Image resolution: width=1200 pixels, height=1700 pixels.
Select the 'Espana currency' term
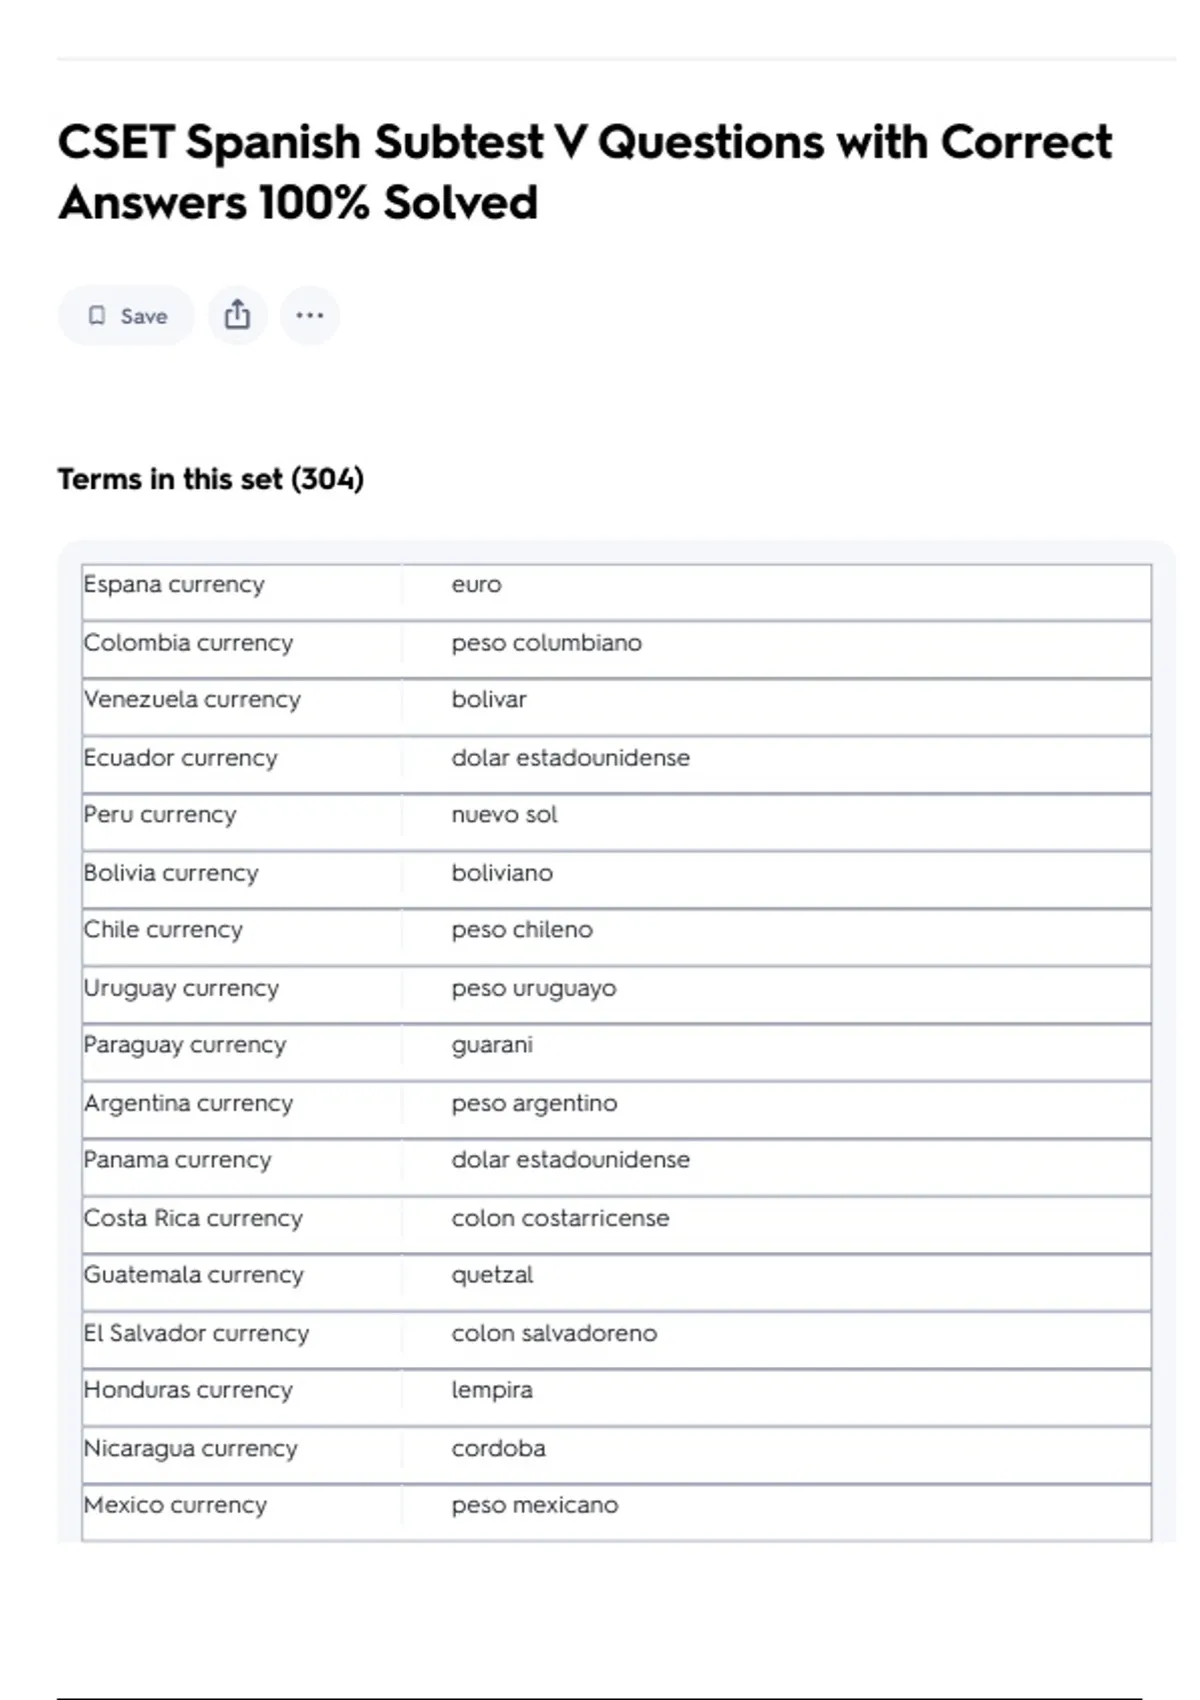pyautogui.click(x=174, y=584)
